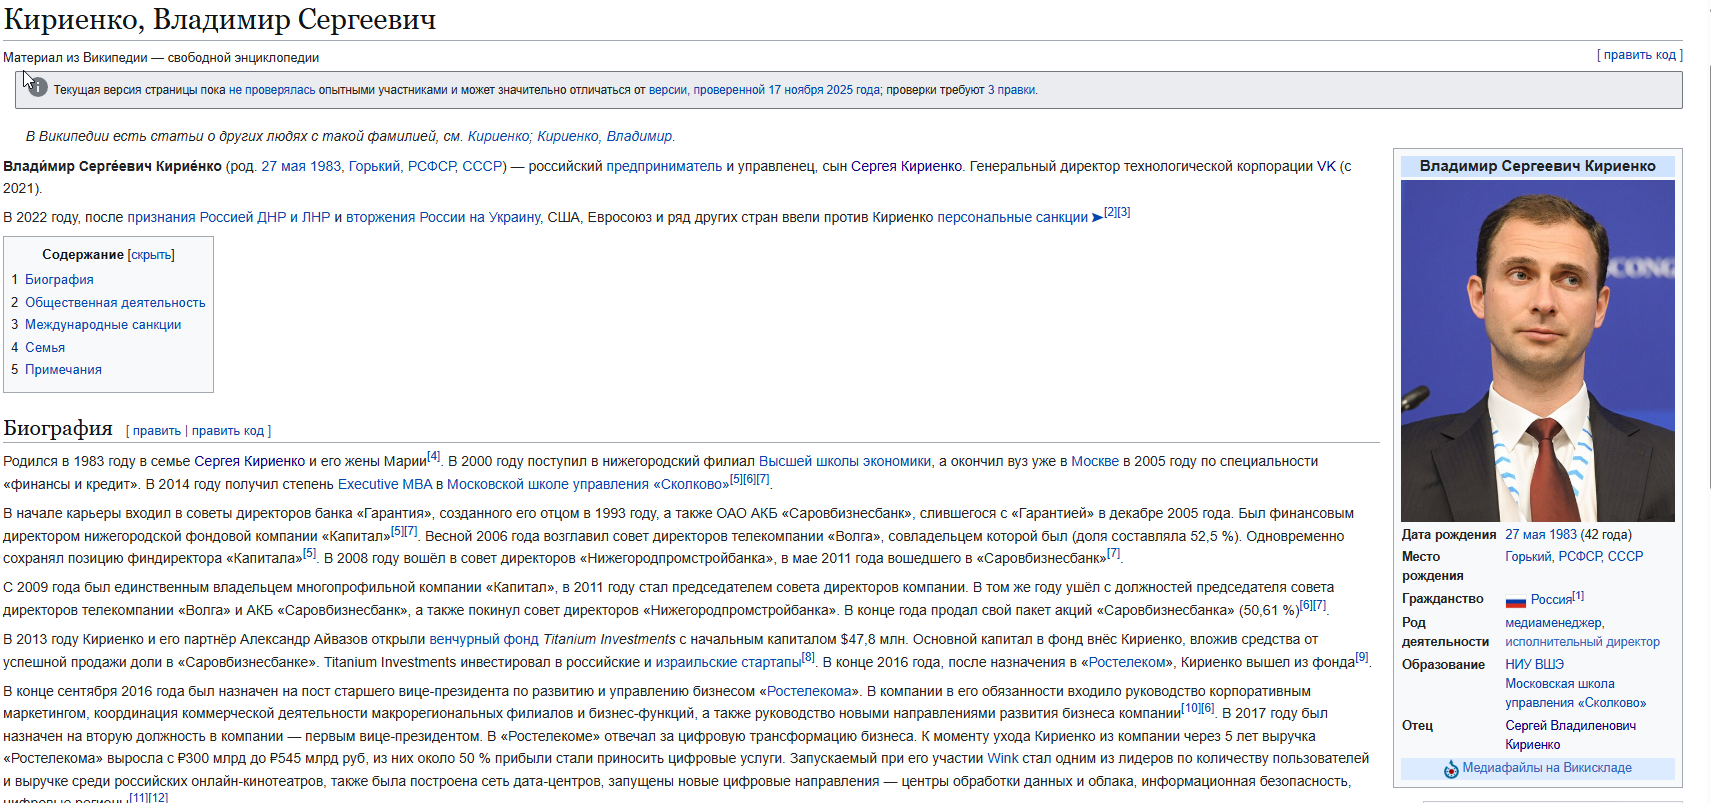
Task: Click 'править код' beside the 'Материал из Википедии' line
Action: tap(1640, 55)
